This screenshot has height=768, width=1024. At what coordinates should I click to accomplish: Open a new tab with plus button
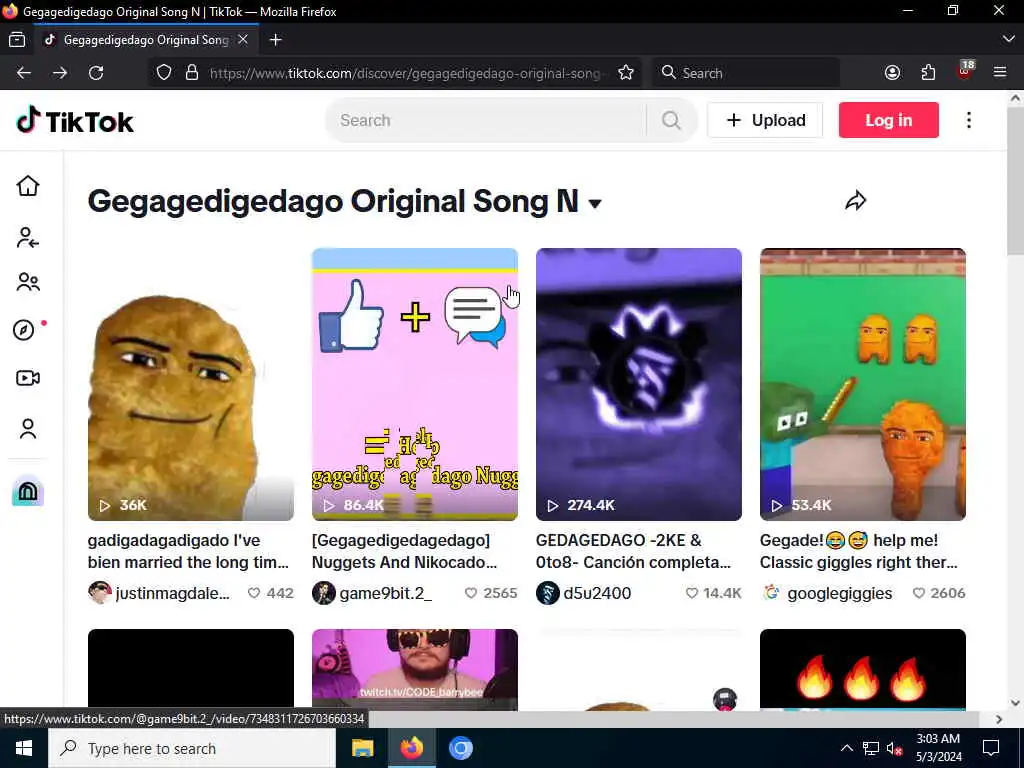[276, 40]
